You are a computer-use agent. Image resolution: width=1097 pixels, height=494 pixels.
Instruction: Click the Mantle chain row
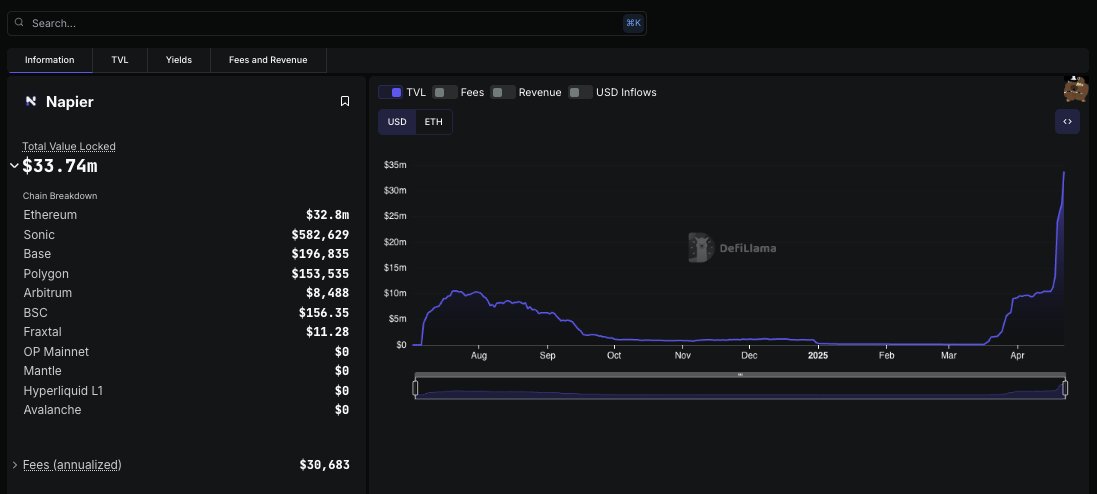tap(186, 371)
